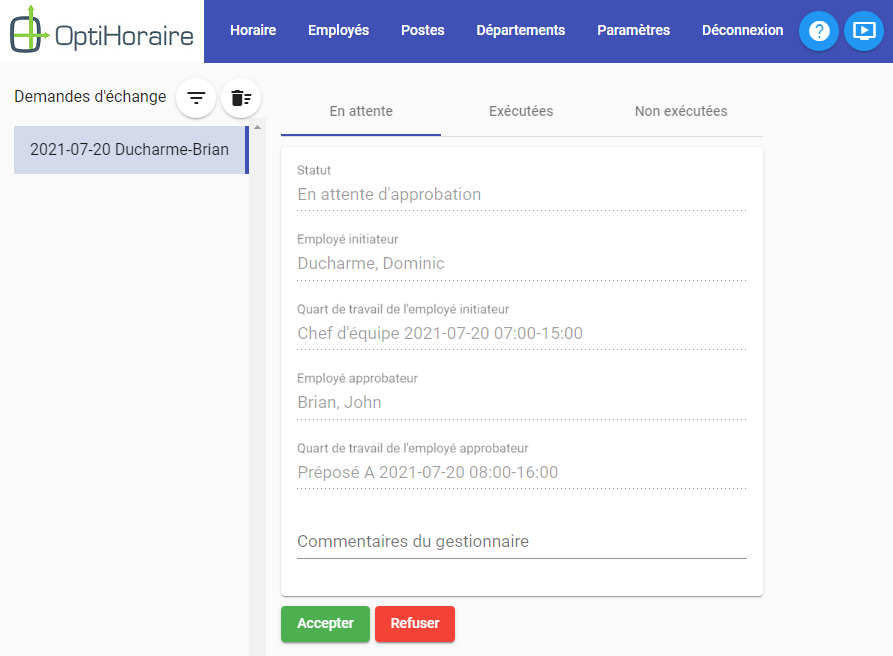Open the Horaire menu
This screenshot has height=656, width=893.
click(253, 30)
